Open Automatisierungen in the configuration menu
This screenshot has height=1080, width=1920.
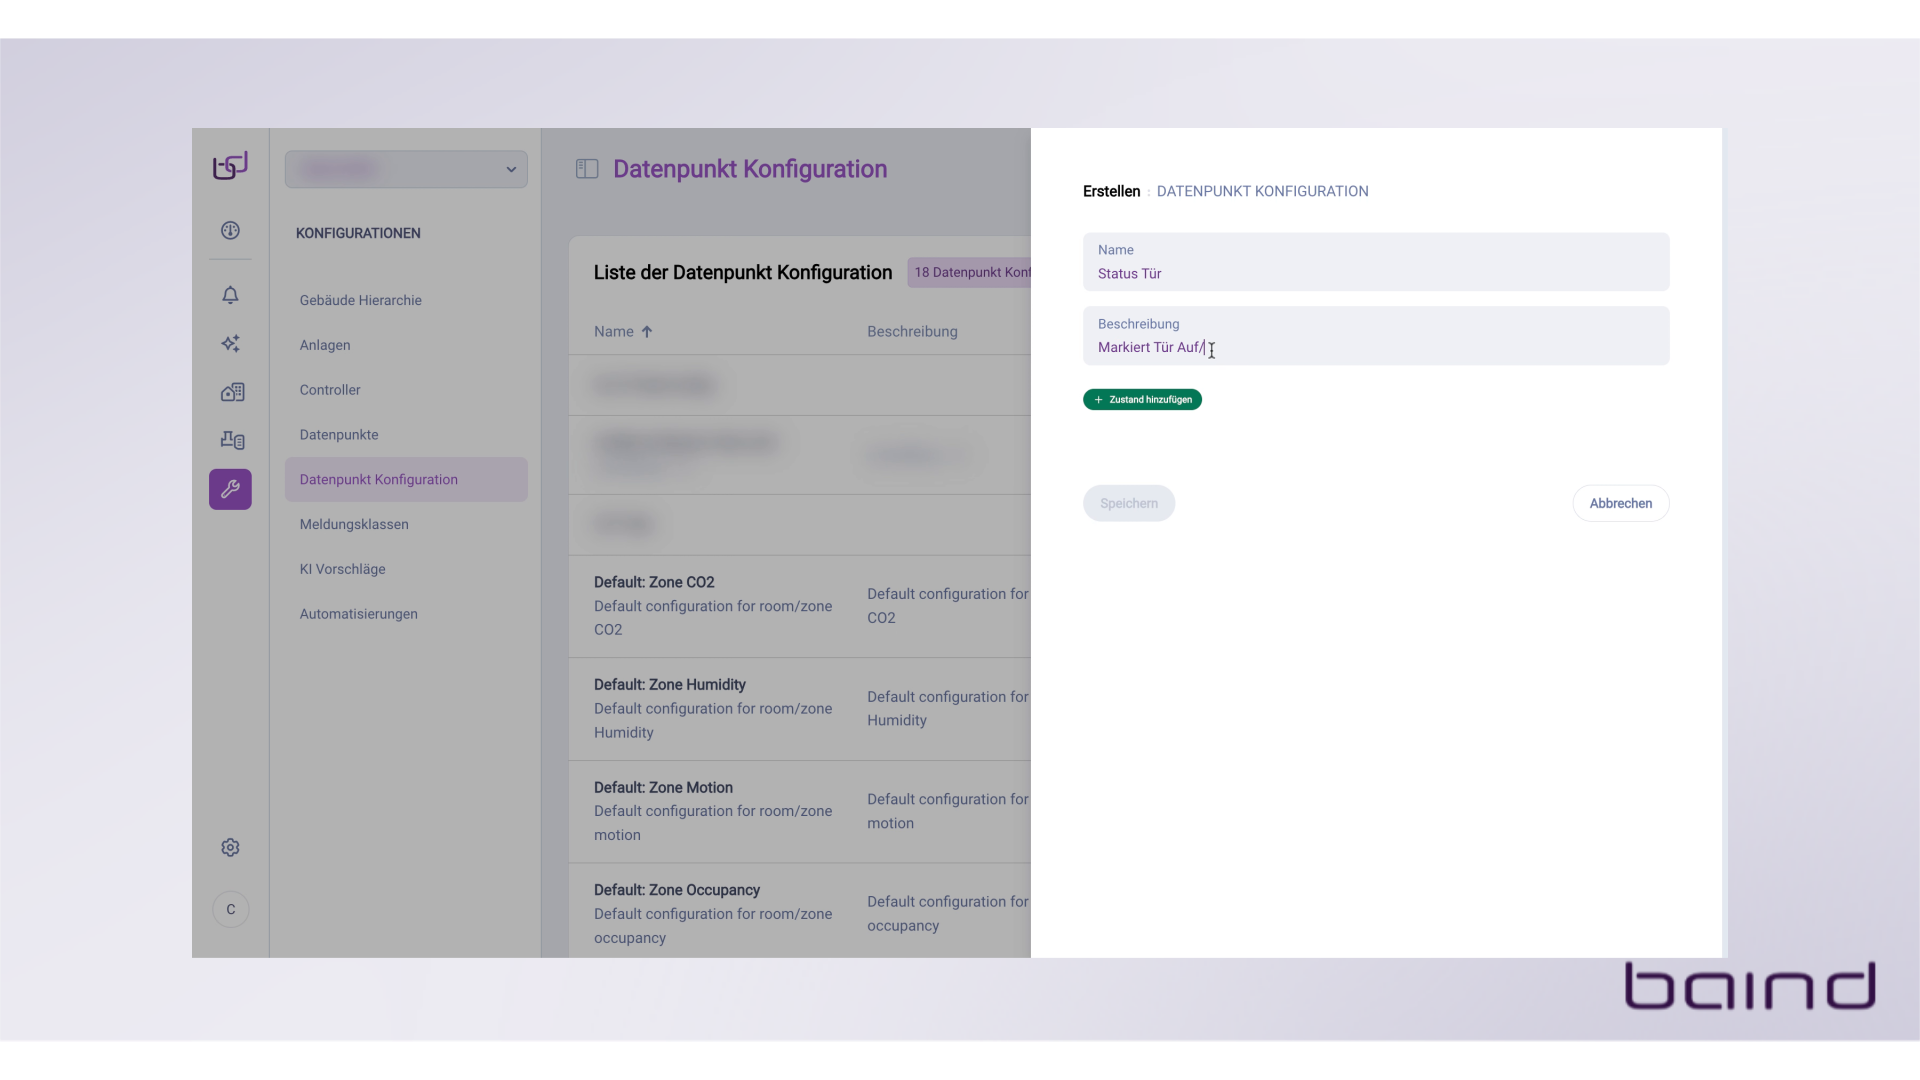coord(358,614)
